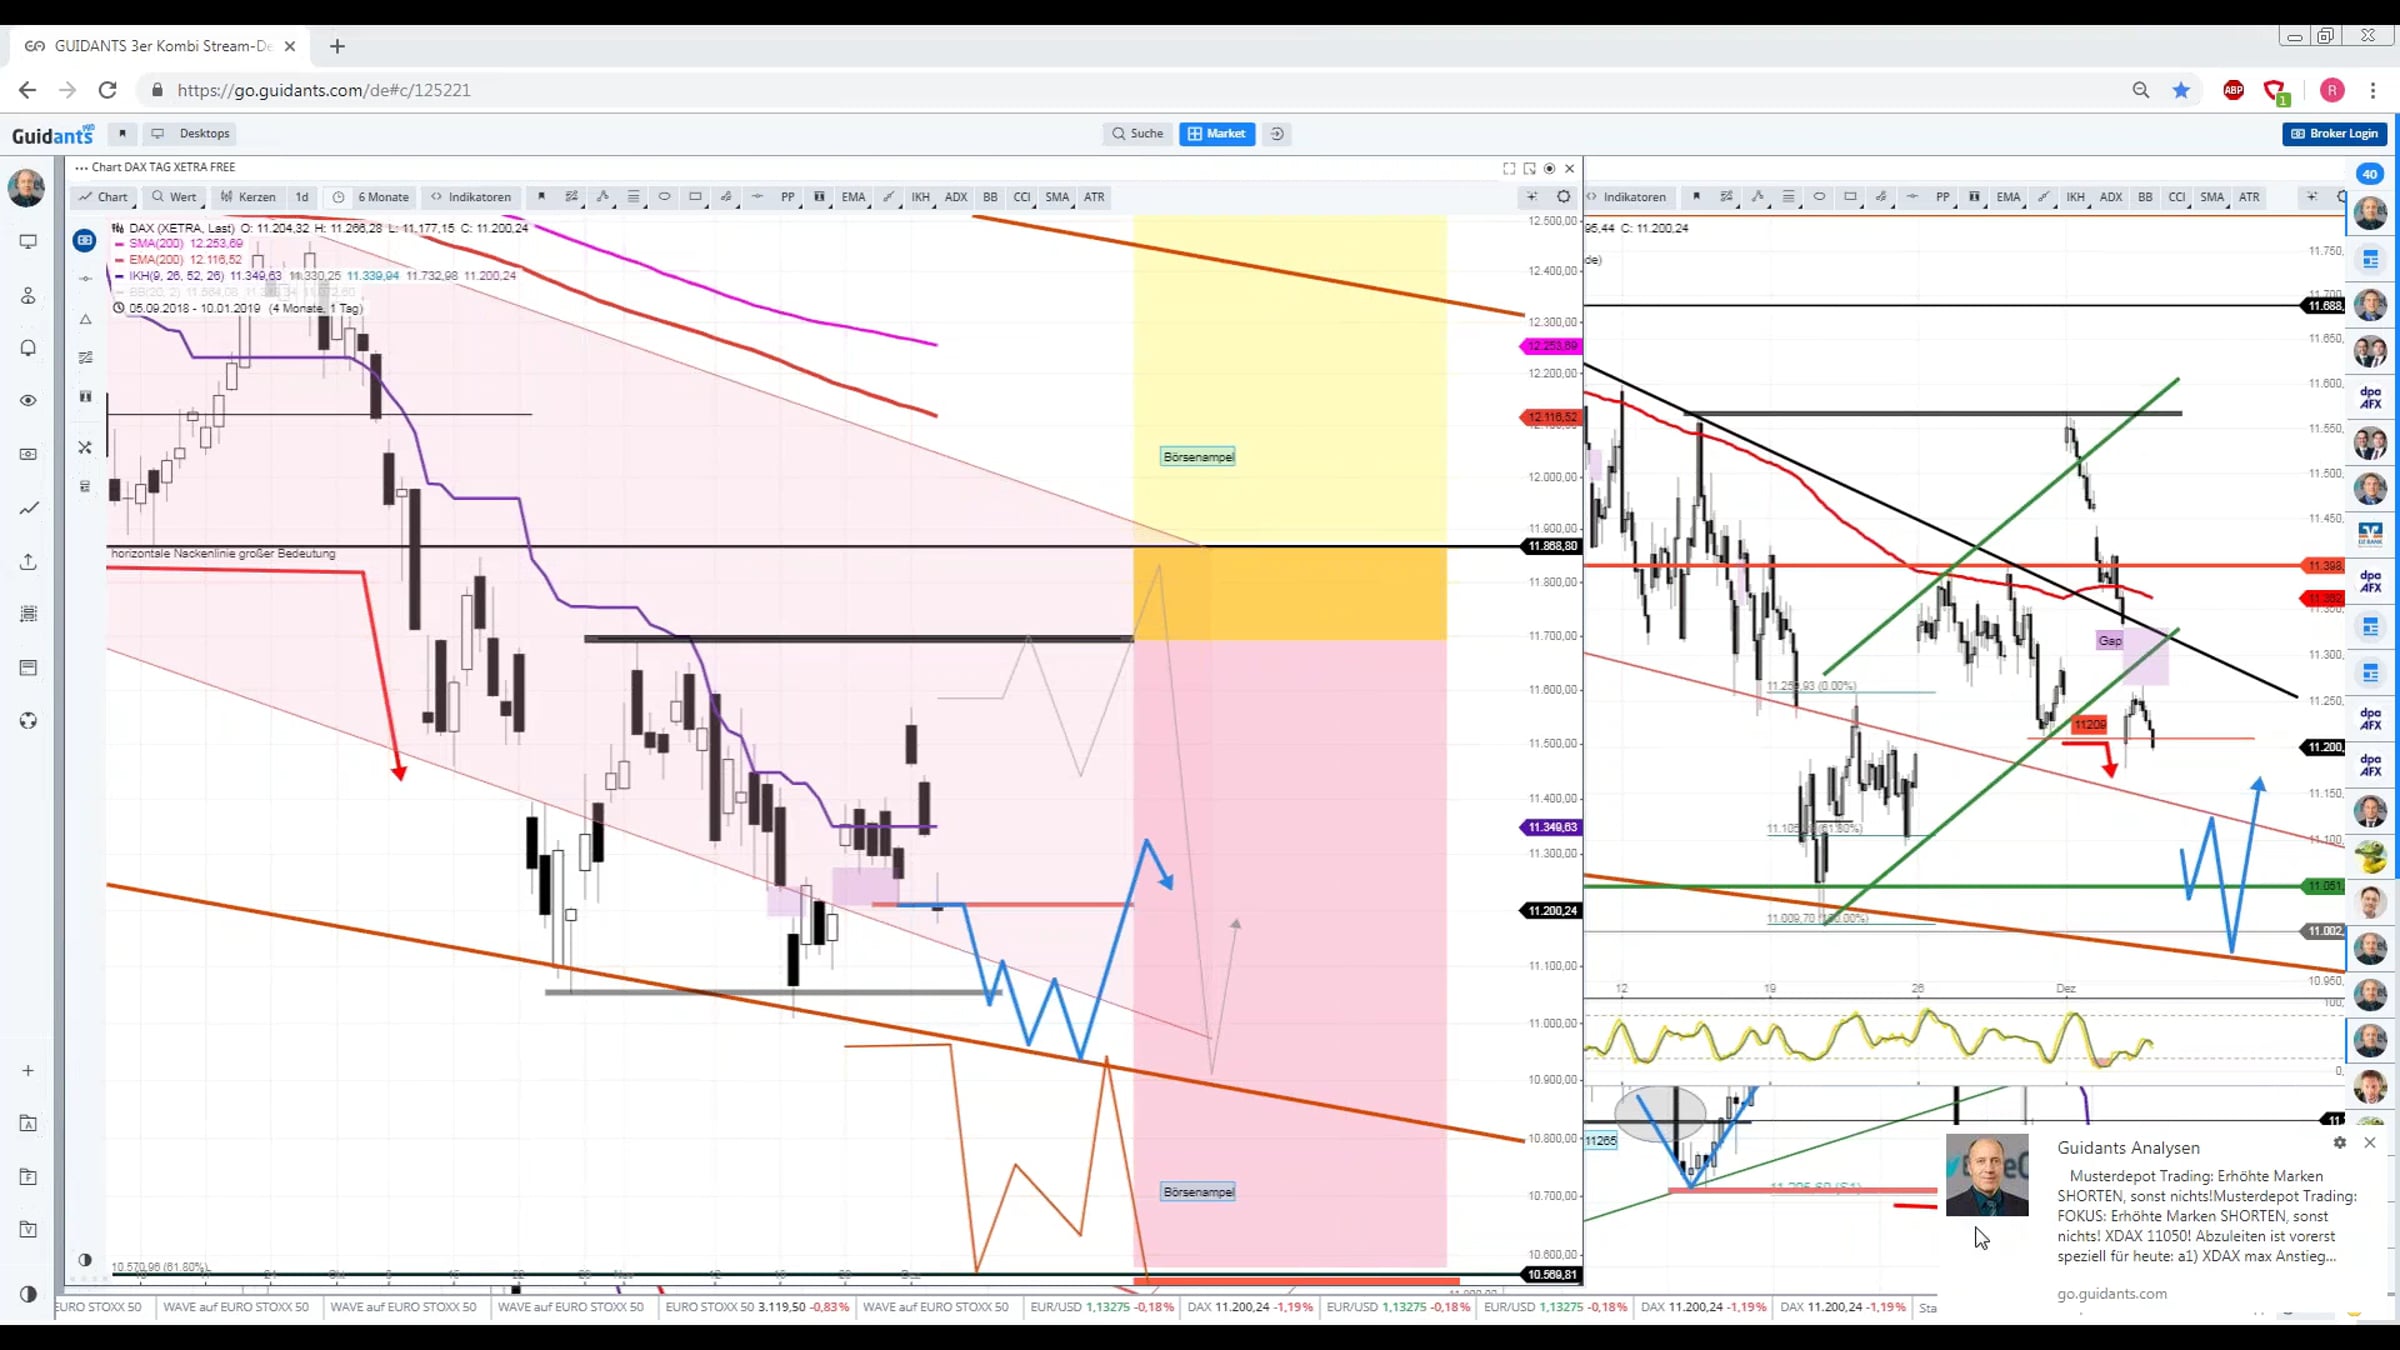This screenshot has width=2400, height=1350.
Task: Open the Market tab
Action: coord(1217,133)
